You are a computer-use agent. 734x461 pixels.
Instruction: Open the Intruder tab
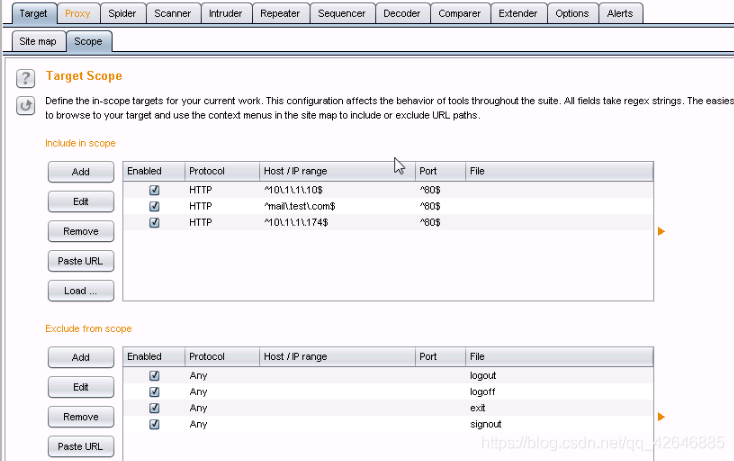coord(225,13)
